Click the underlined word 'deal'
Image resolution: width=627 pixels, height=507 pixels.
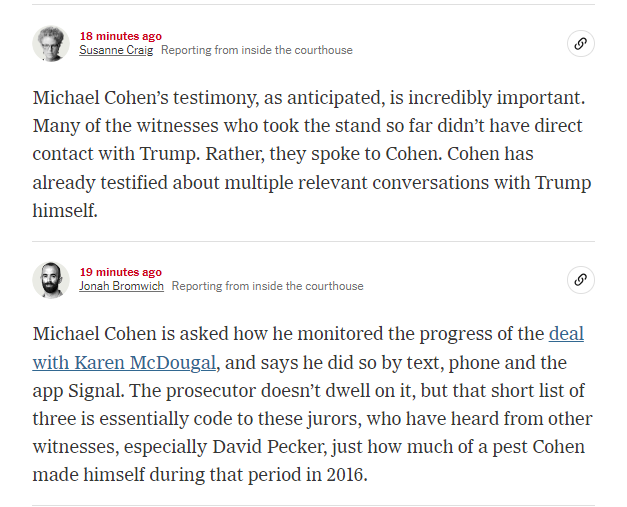[x=566, y=334]
